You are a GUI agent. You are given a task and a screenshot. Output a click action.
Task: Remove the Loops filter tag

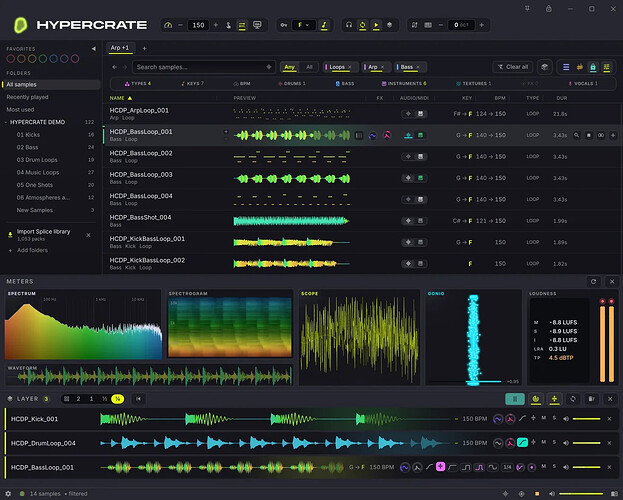(350, 67)
